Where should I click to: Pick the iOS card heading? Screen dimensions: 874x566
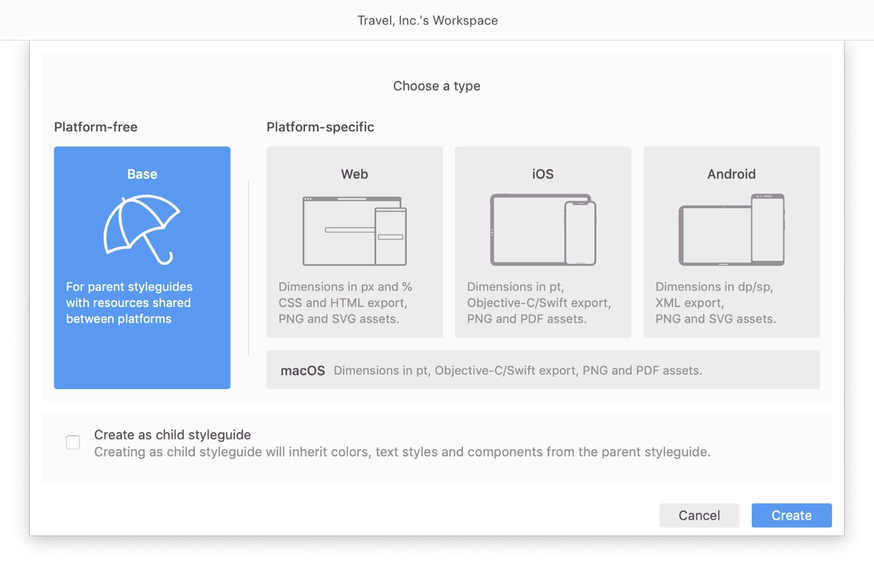543,174
